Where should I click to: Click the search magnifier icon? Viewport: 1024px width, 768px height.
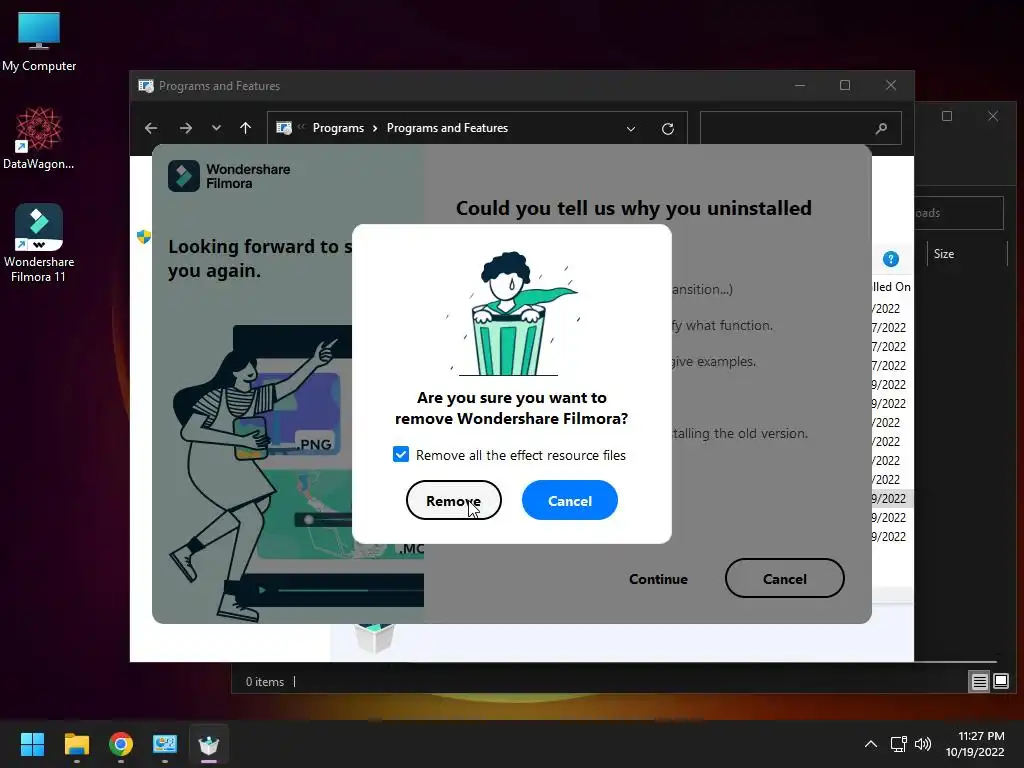pos(882,128)
